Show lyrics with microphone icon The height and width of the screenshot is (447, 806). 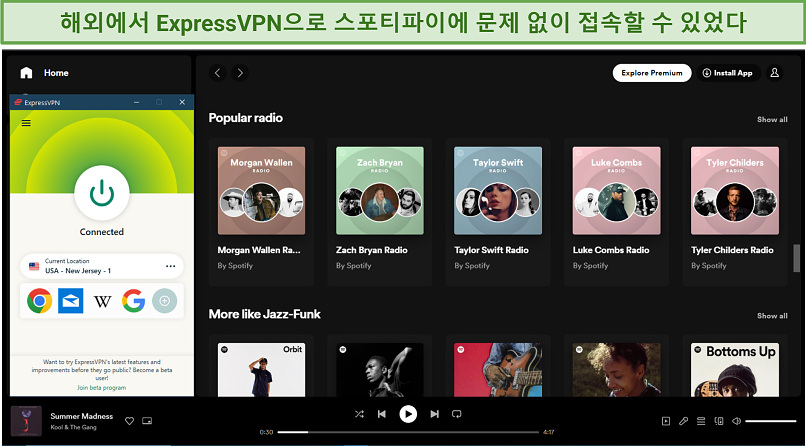[683, 421]
